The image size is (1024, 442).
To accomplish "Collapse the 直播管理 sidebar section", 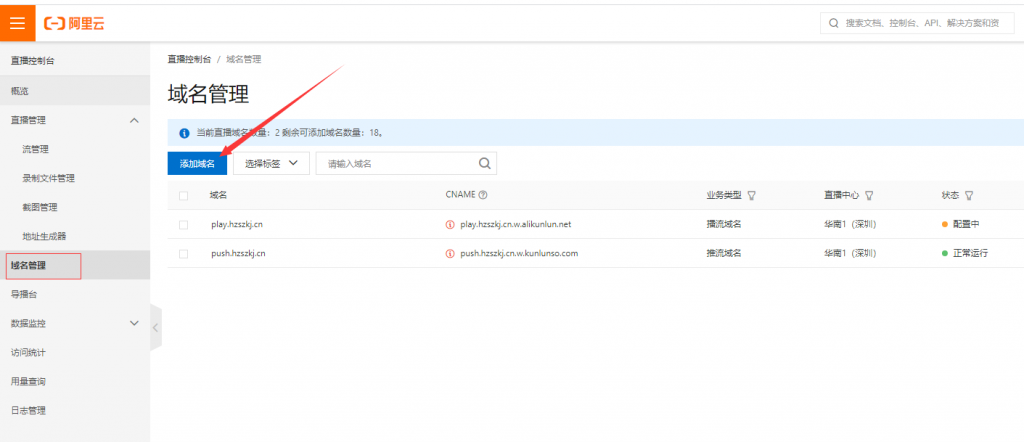I will tap(135, 120).
